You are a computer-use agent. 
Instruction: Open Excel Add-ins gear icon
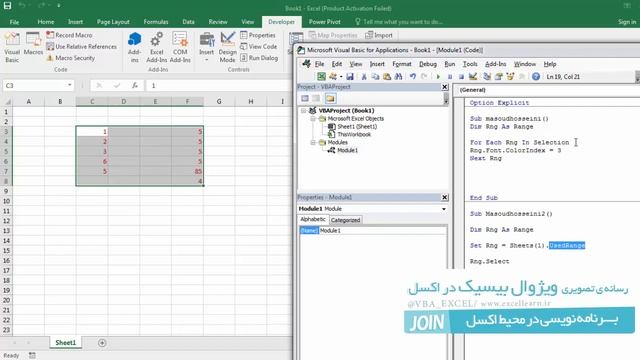point(157,47)
